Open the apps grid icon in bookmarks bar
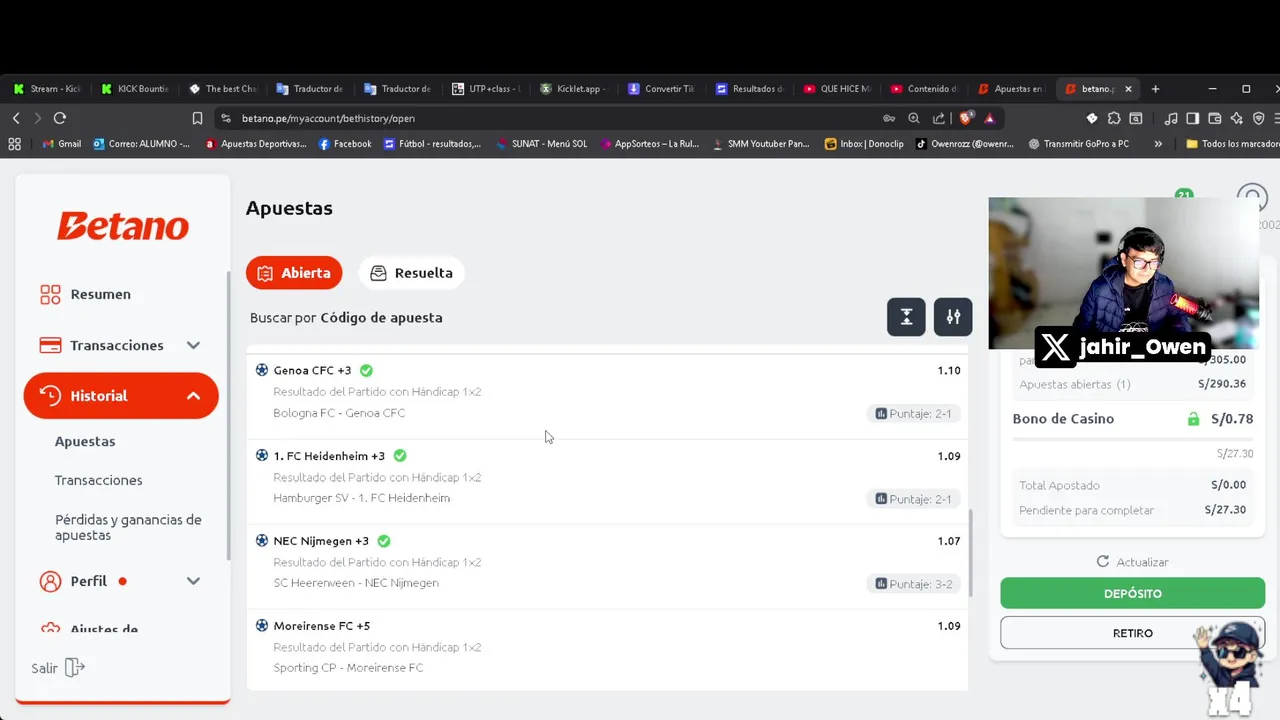Viewport: 1280px width, 720px height. [14, 144]
